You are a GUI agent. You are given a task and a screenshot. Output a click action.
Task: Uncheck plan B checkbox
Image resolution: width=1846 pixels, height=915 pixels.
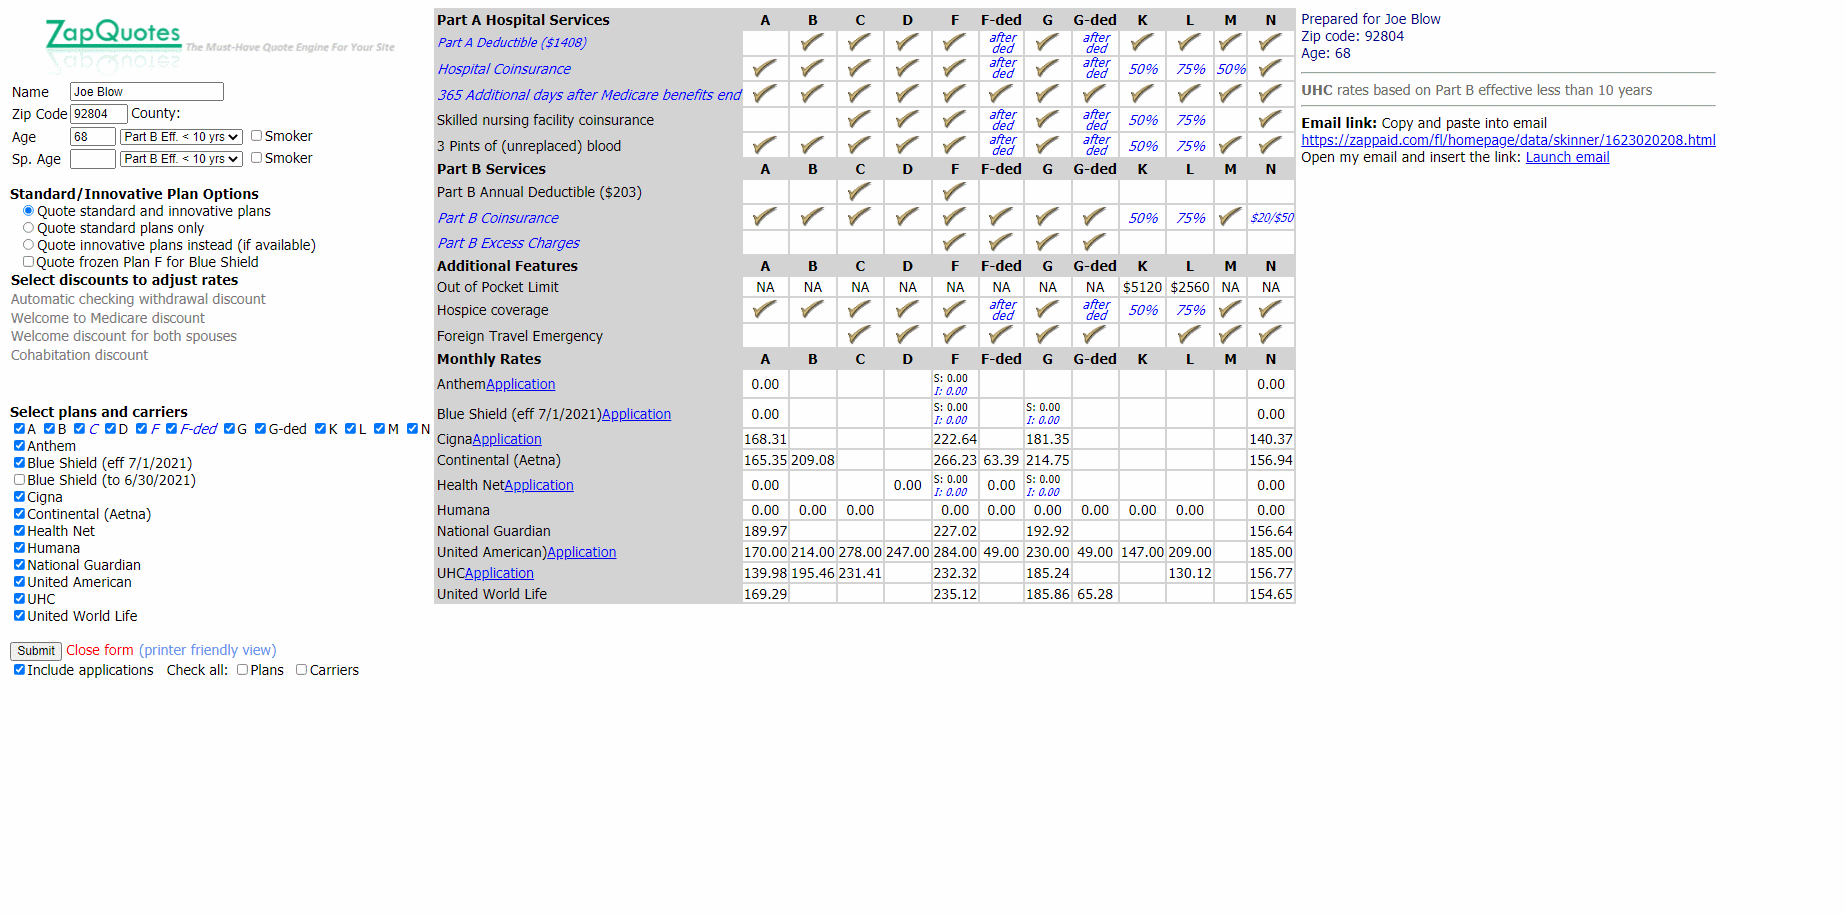coord(49,429)
